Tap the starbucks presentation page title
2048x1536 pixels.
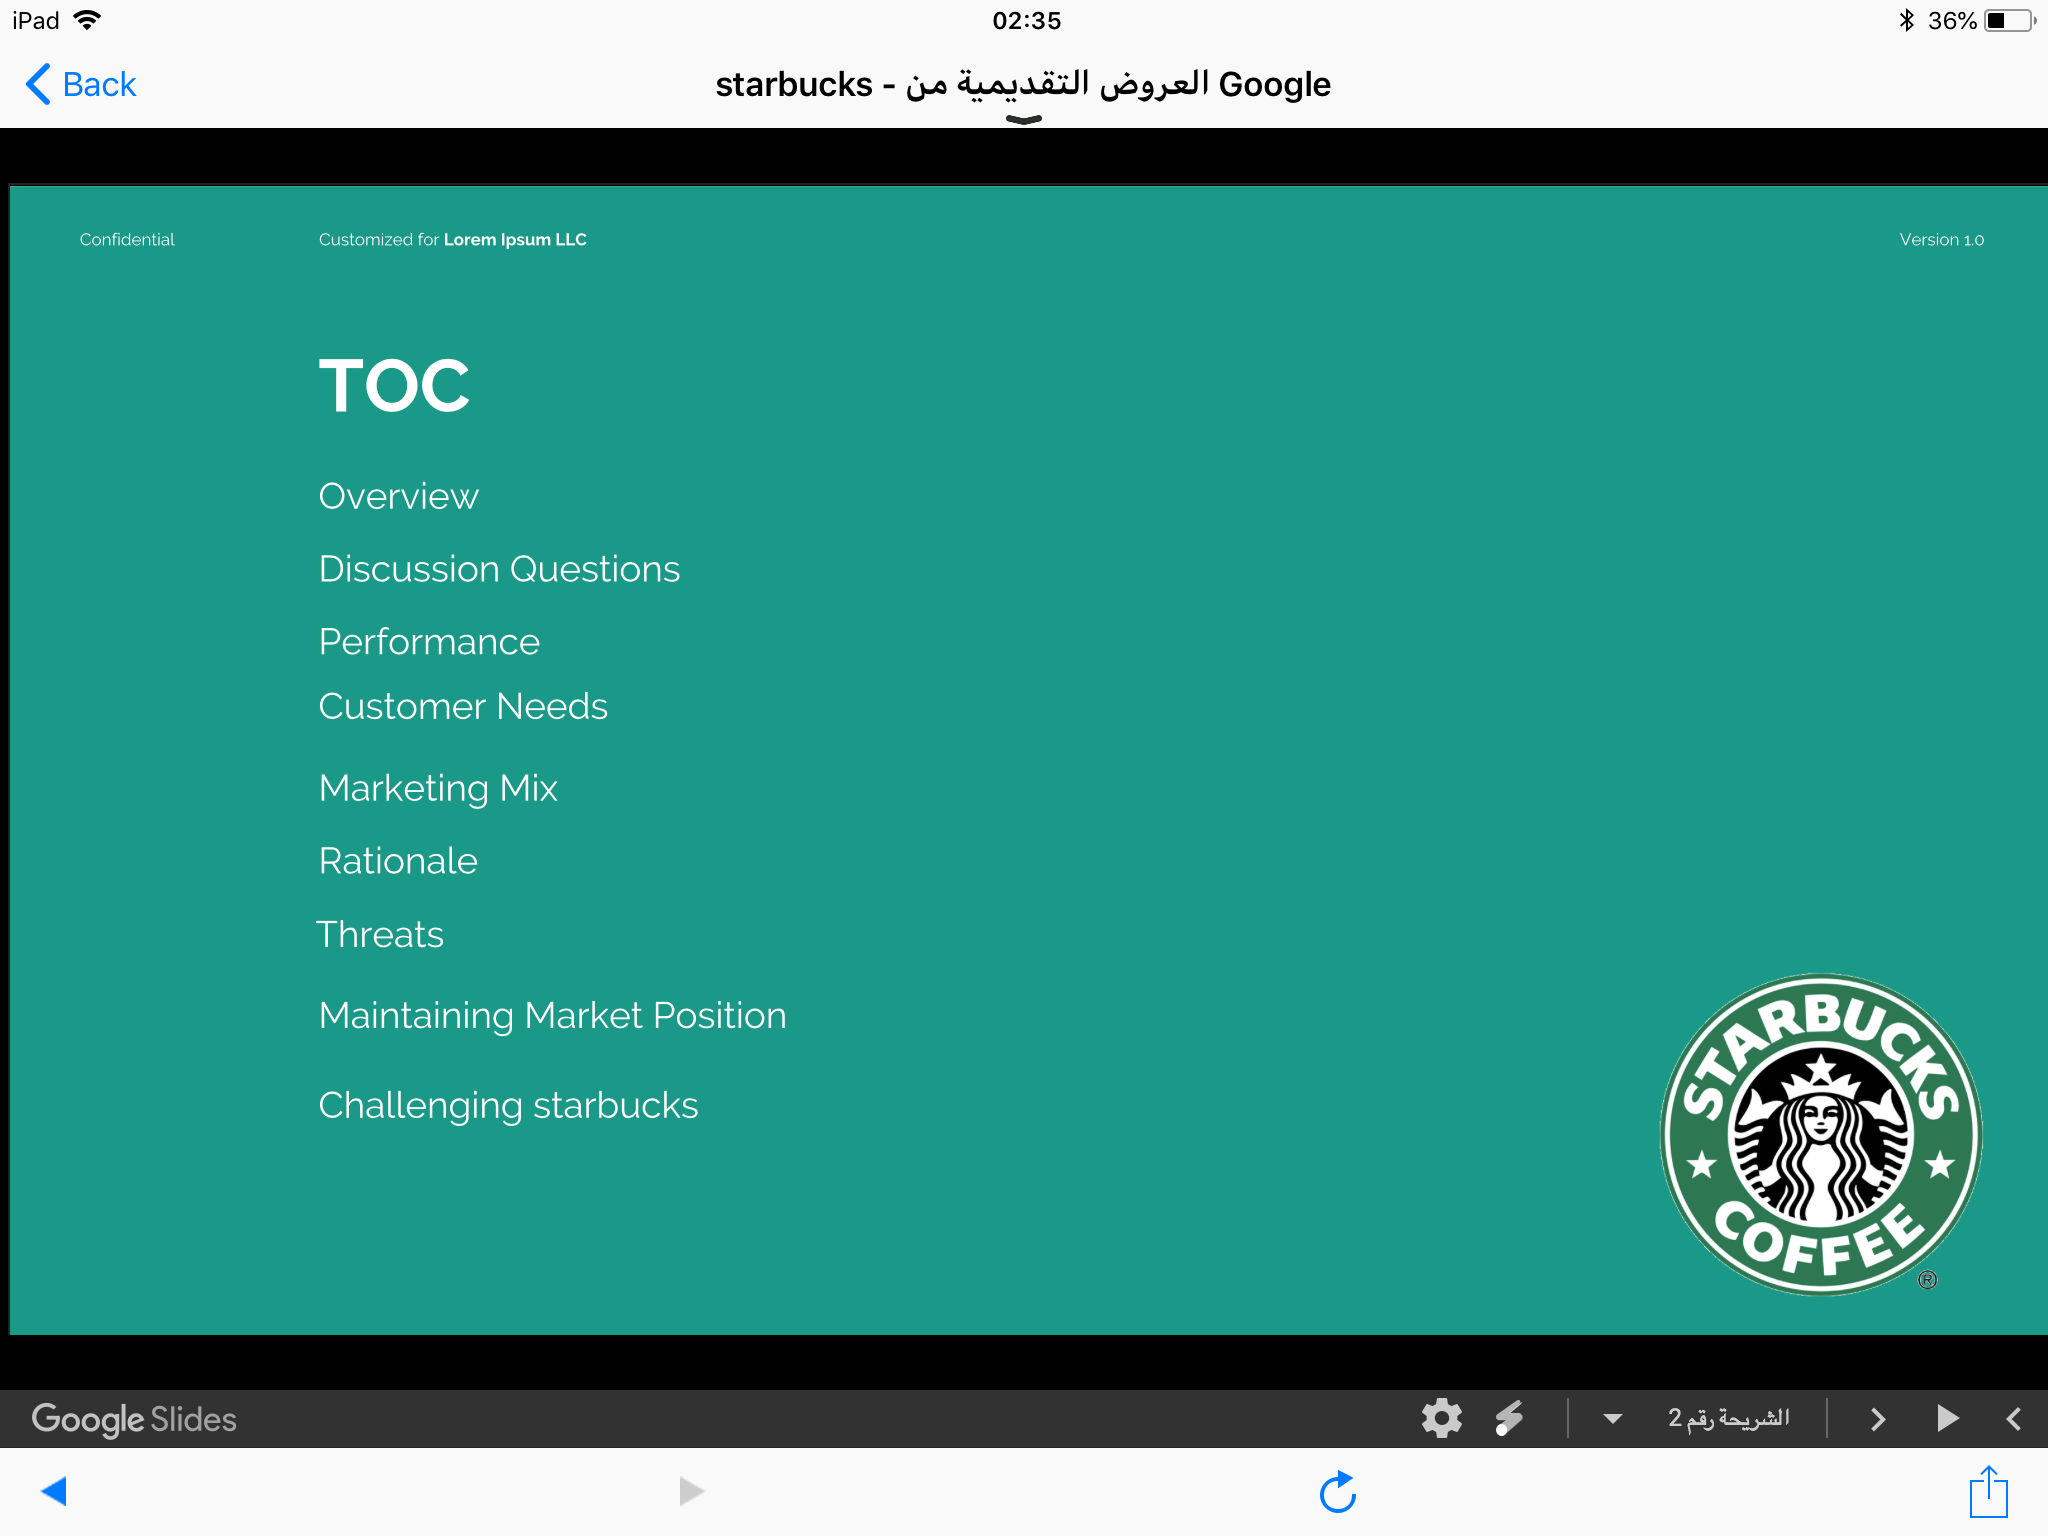pyautogui.click(x=1023, y=84)
